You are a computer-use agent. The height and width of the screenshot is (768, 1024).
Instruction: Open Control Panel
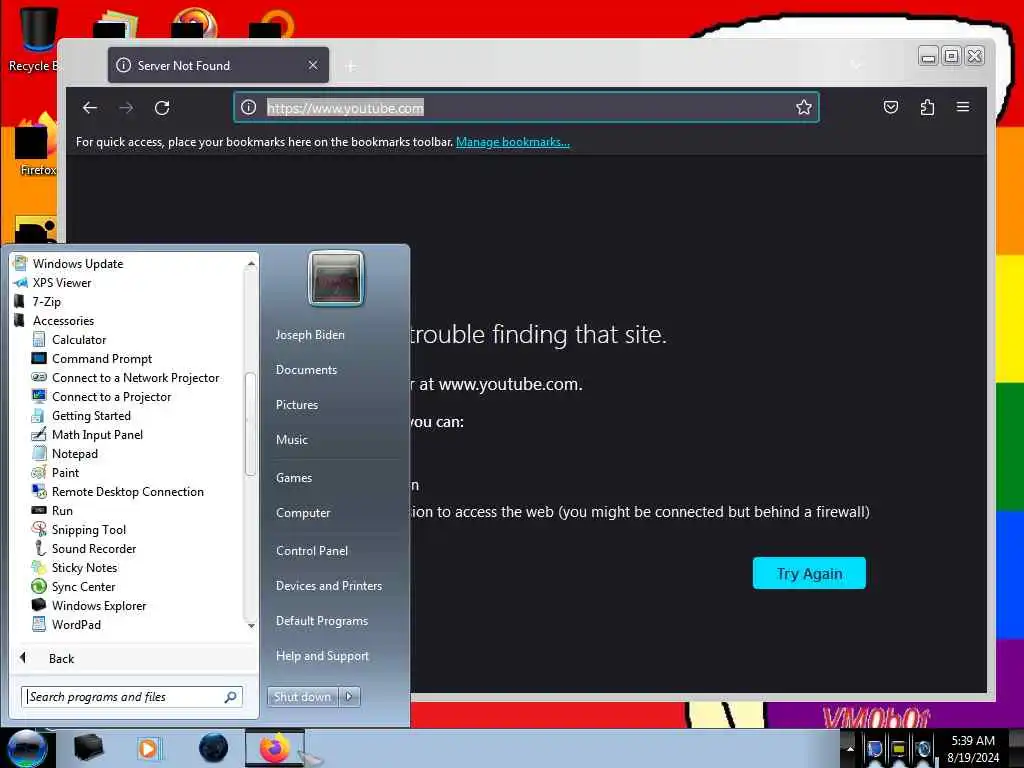click(312, 551)
